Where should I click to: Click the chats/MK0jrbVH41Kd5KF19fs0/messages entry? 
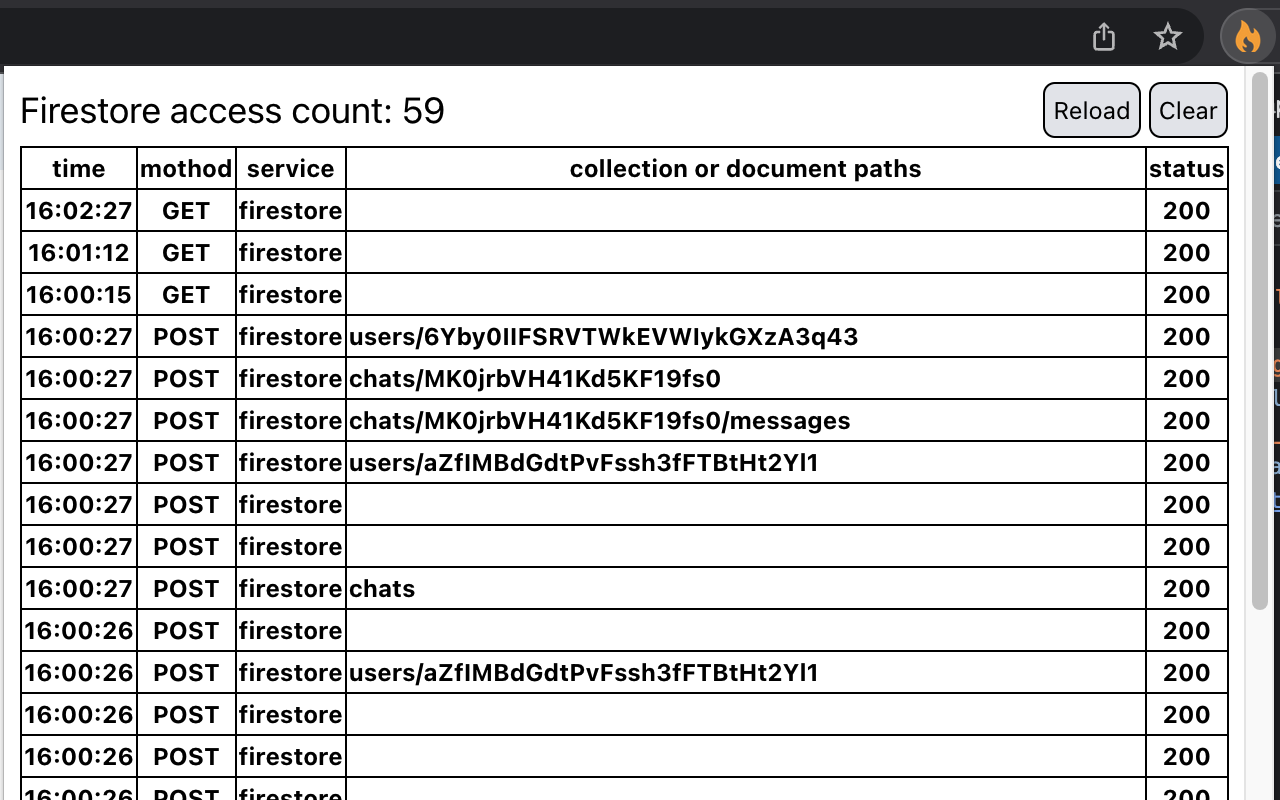597,420
